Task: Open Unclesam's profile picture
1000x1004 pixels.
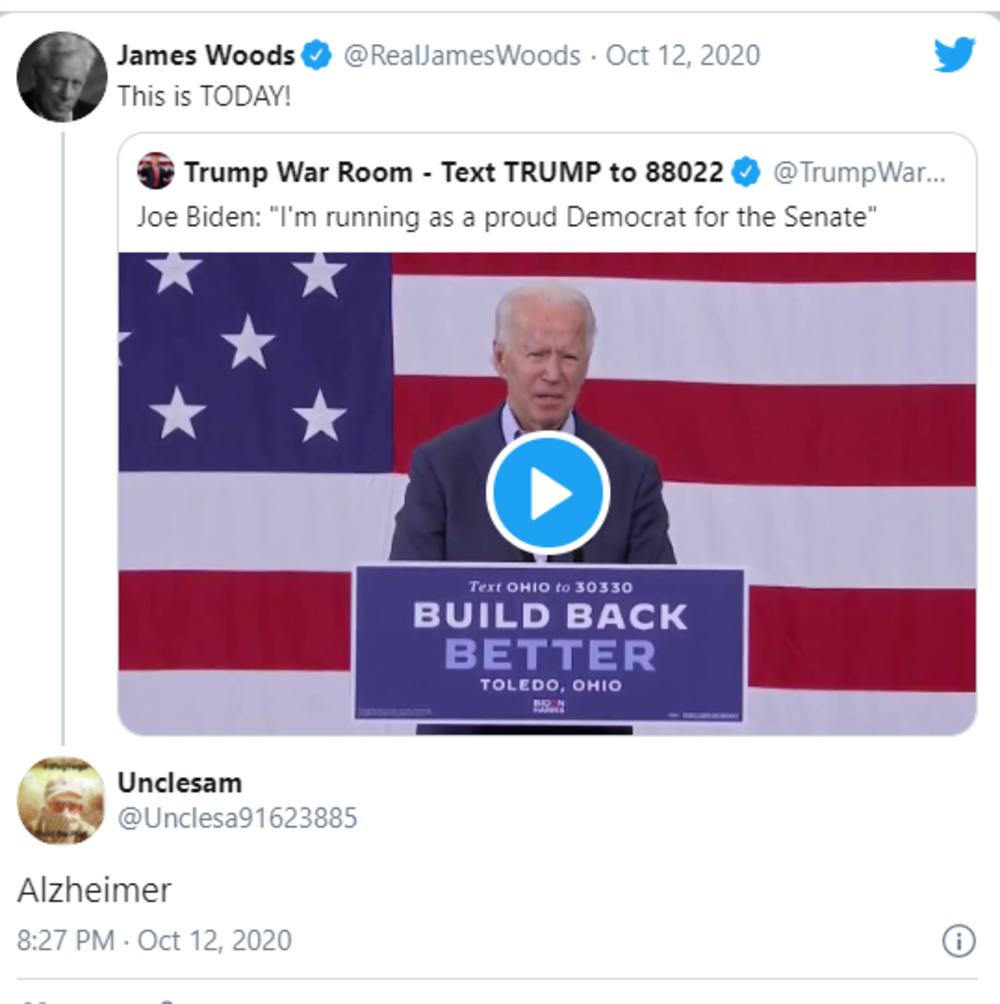Action: (x=61, y=800)
